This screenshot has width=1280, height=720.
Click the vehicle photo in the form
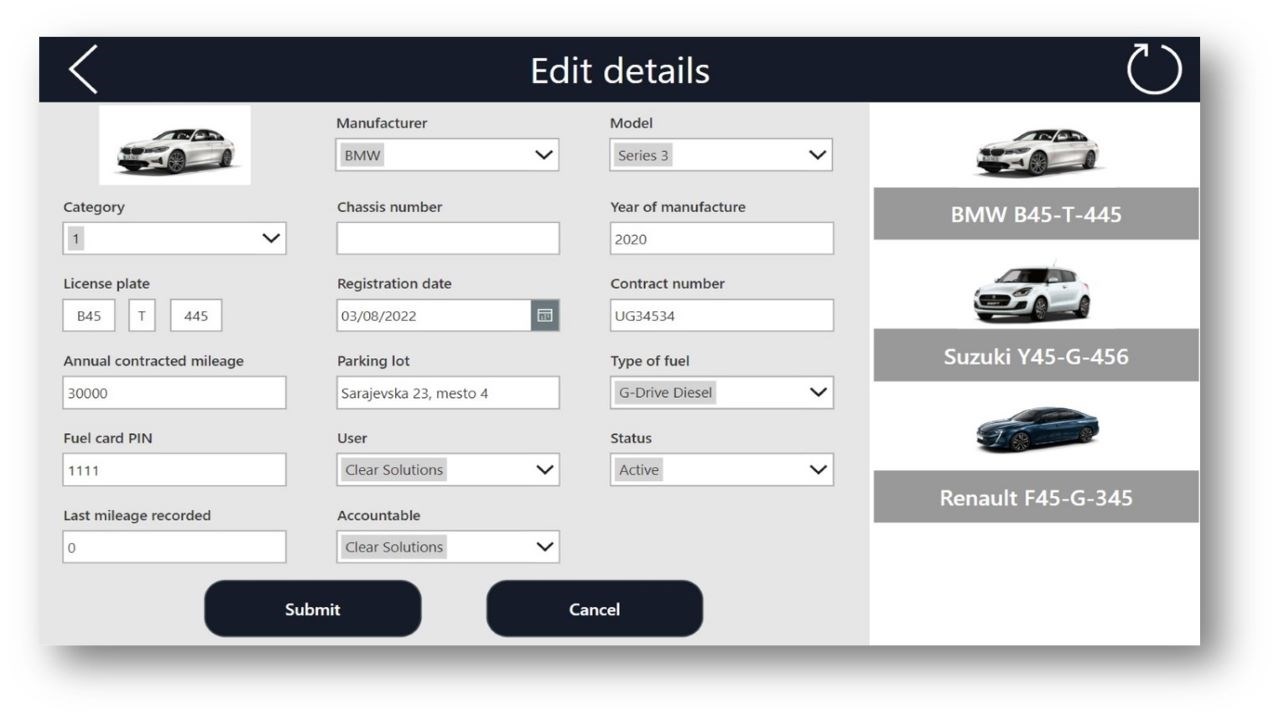point(175,146)
